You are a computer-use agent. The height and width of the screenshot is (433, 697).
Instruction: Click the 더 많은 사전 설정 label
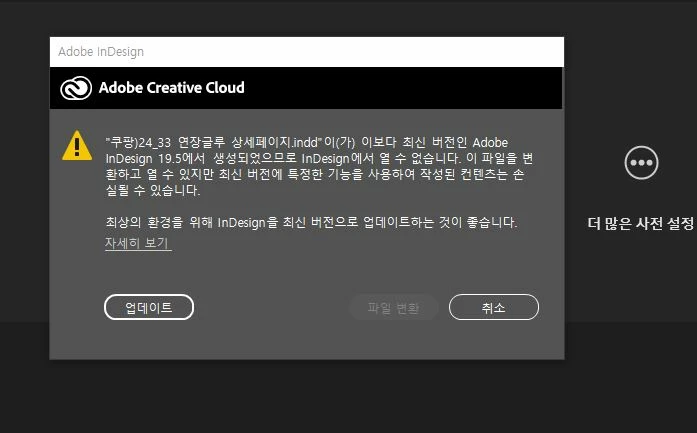(x=641, y=223)
